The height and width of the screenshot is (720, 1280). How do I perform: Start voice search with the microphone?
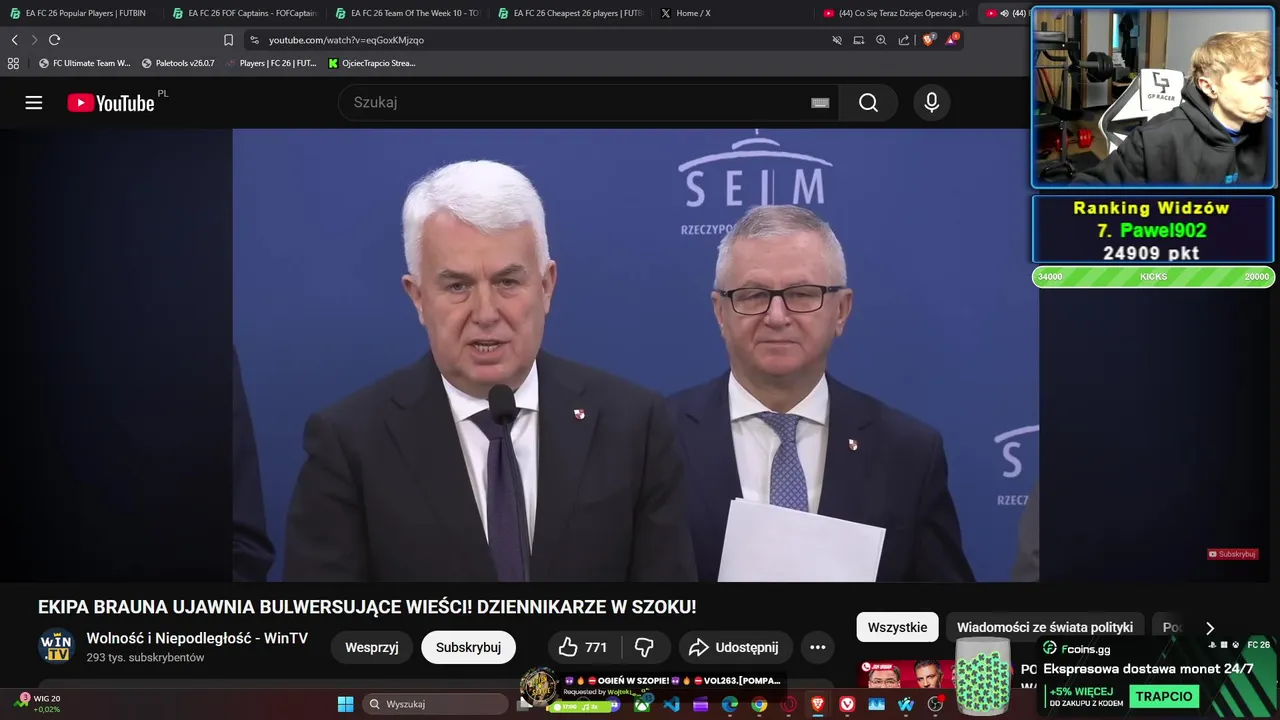coord(932,102)
